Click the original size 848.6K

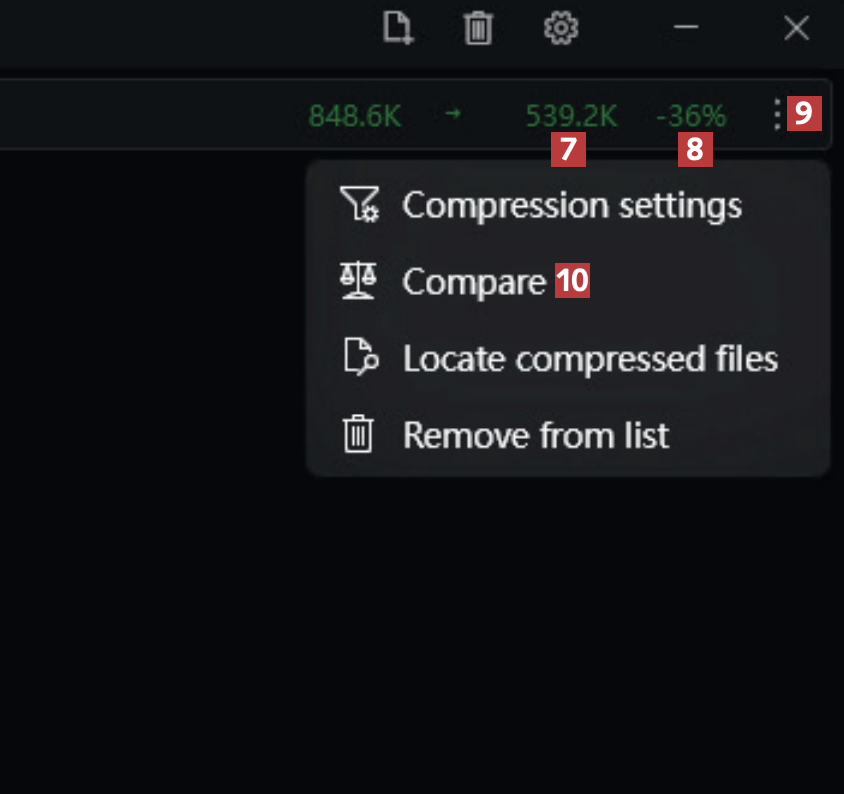354,116
